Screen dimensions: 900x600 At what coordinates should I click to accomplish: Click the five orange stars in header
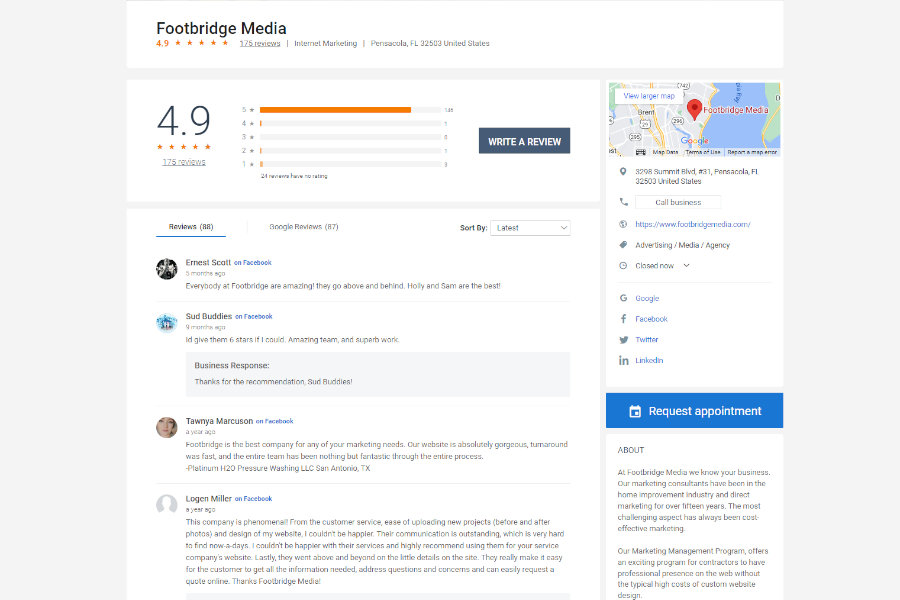pos(201,43)
